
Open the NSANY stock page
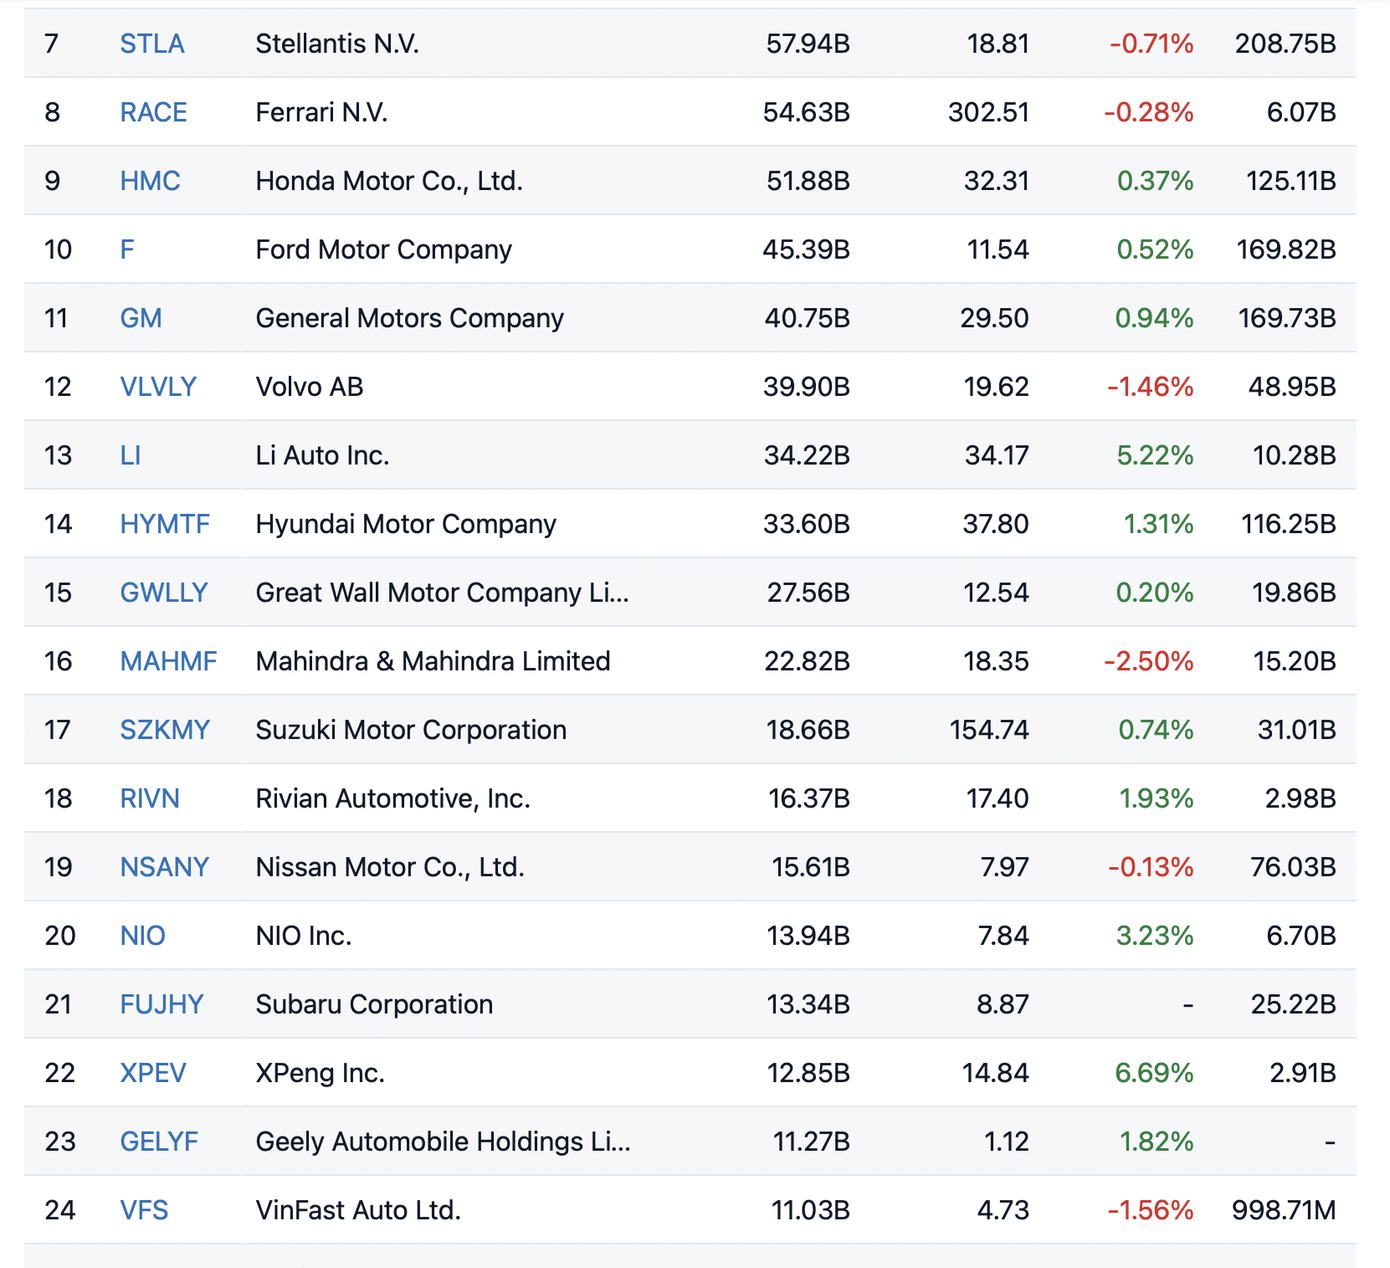(164, 867)
